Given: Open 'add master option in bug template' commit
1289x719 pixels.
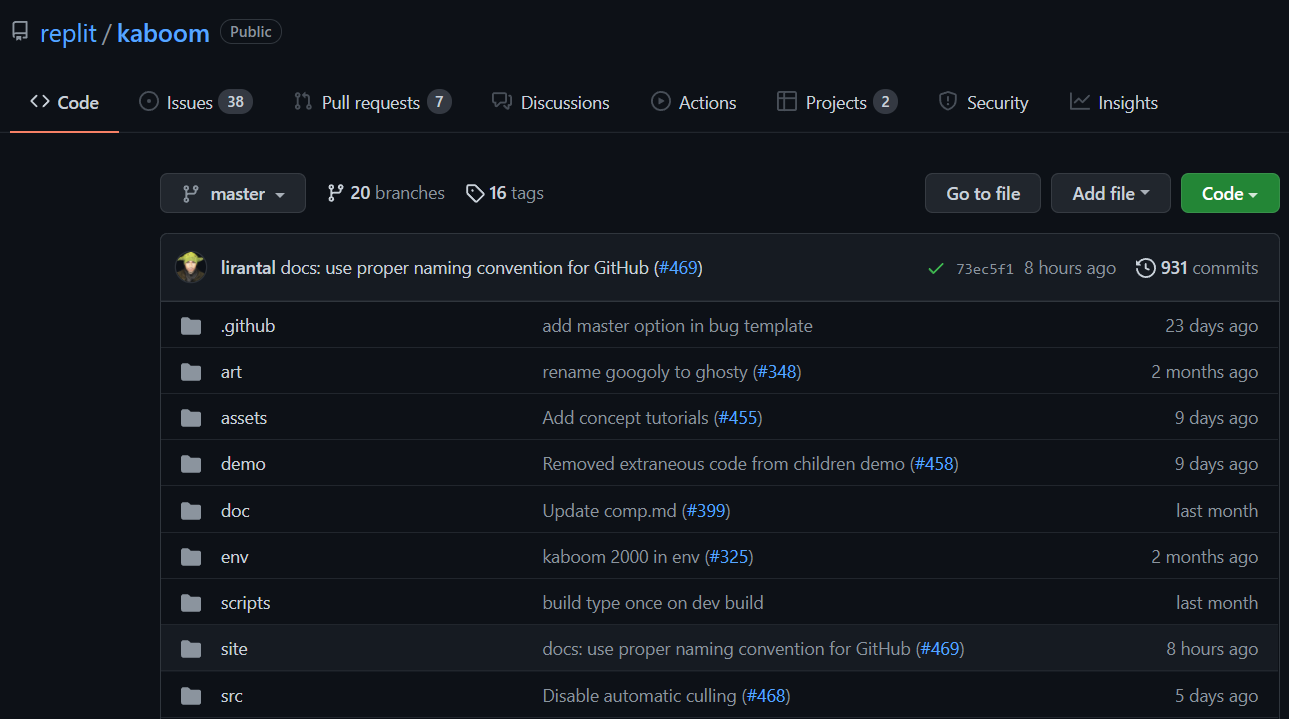Looking at the screenshot, I should pos(677,326).
